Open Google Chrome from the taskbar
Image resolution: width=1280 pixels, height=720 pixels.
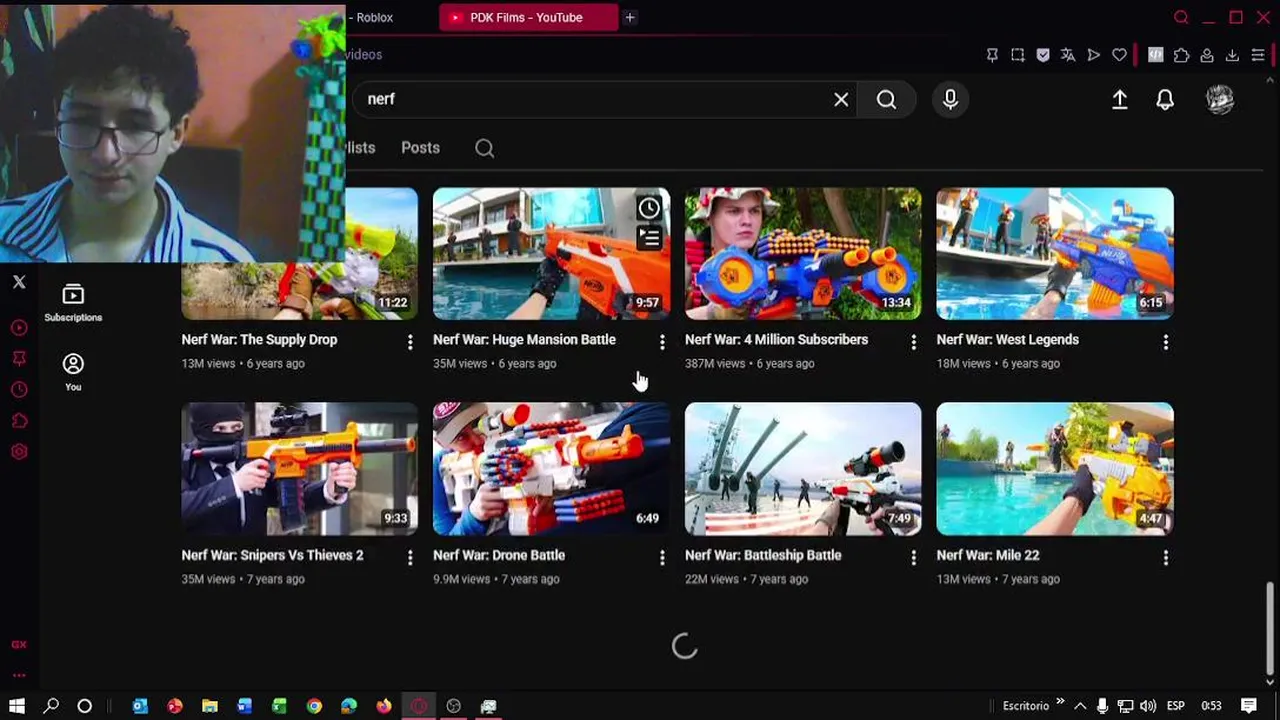pos(314,706)
